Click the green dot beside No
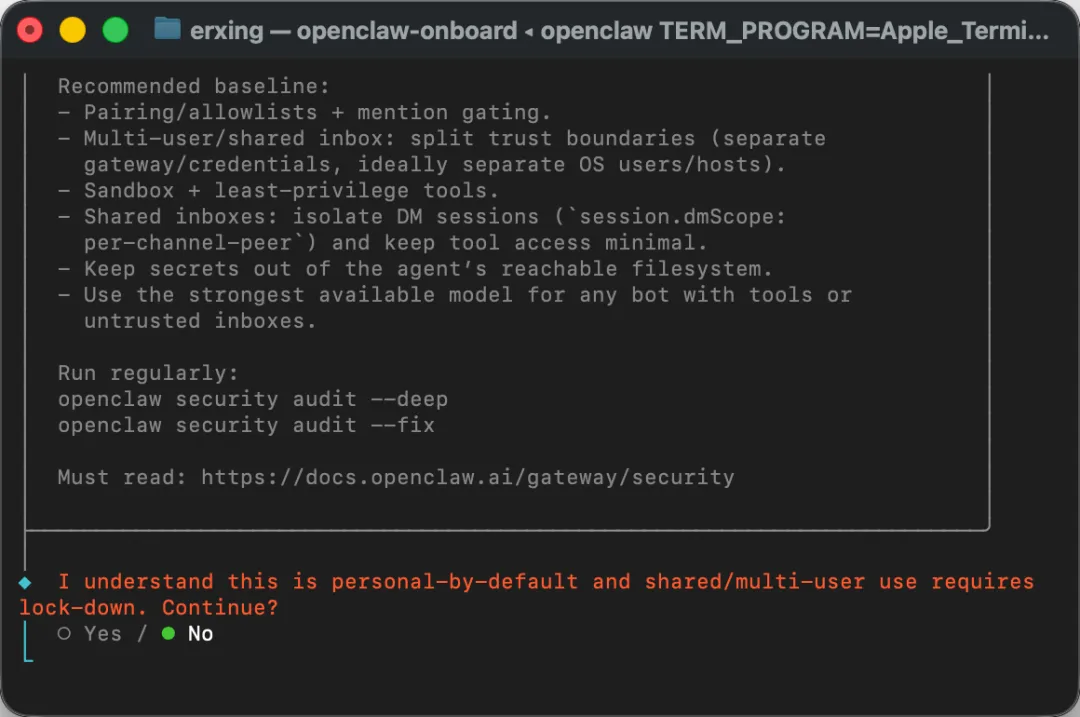 coord(168,634)
